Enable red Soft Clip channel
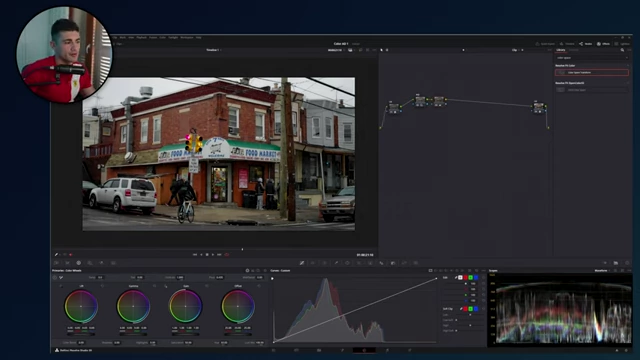Screen dimensions: 640x360 pyautogui.click(x=465, y=309)
